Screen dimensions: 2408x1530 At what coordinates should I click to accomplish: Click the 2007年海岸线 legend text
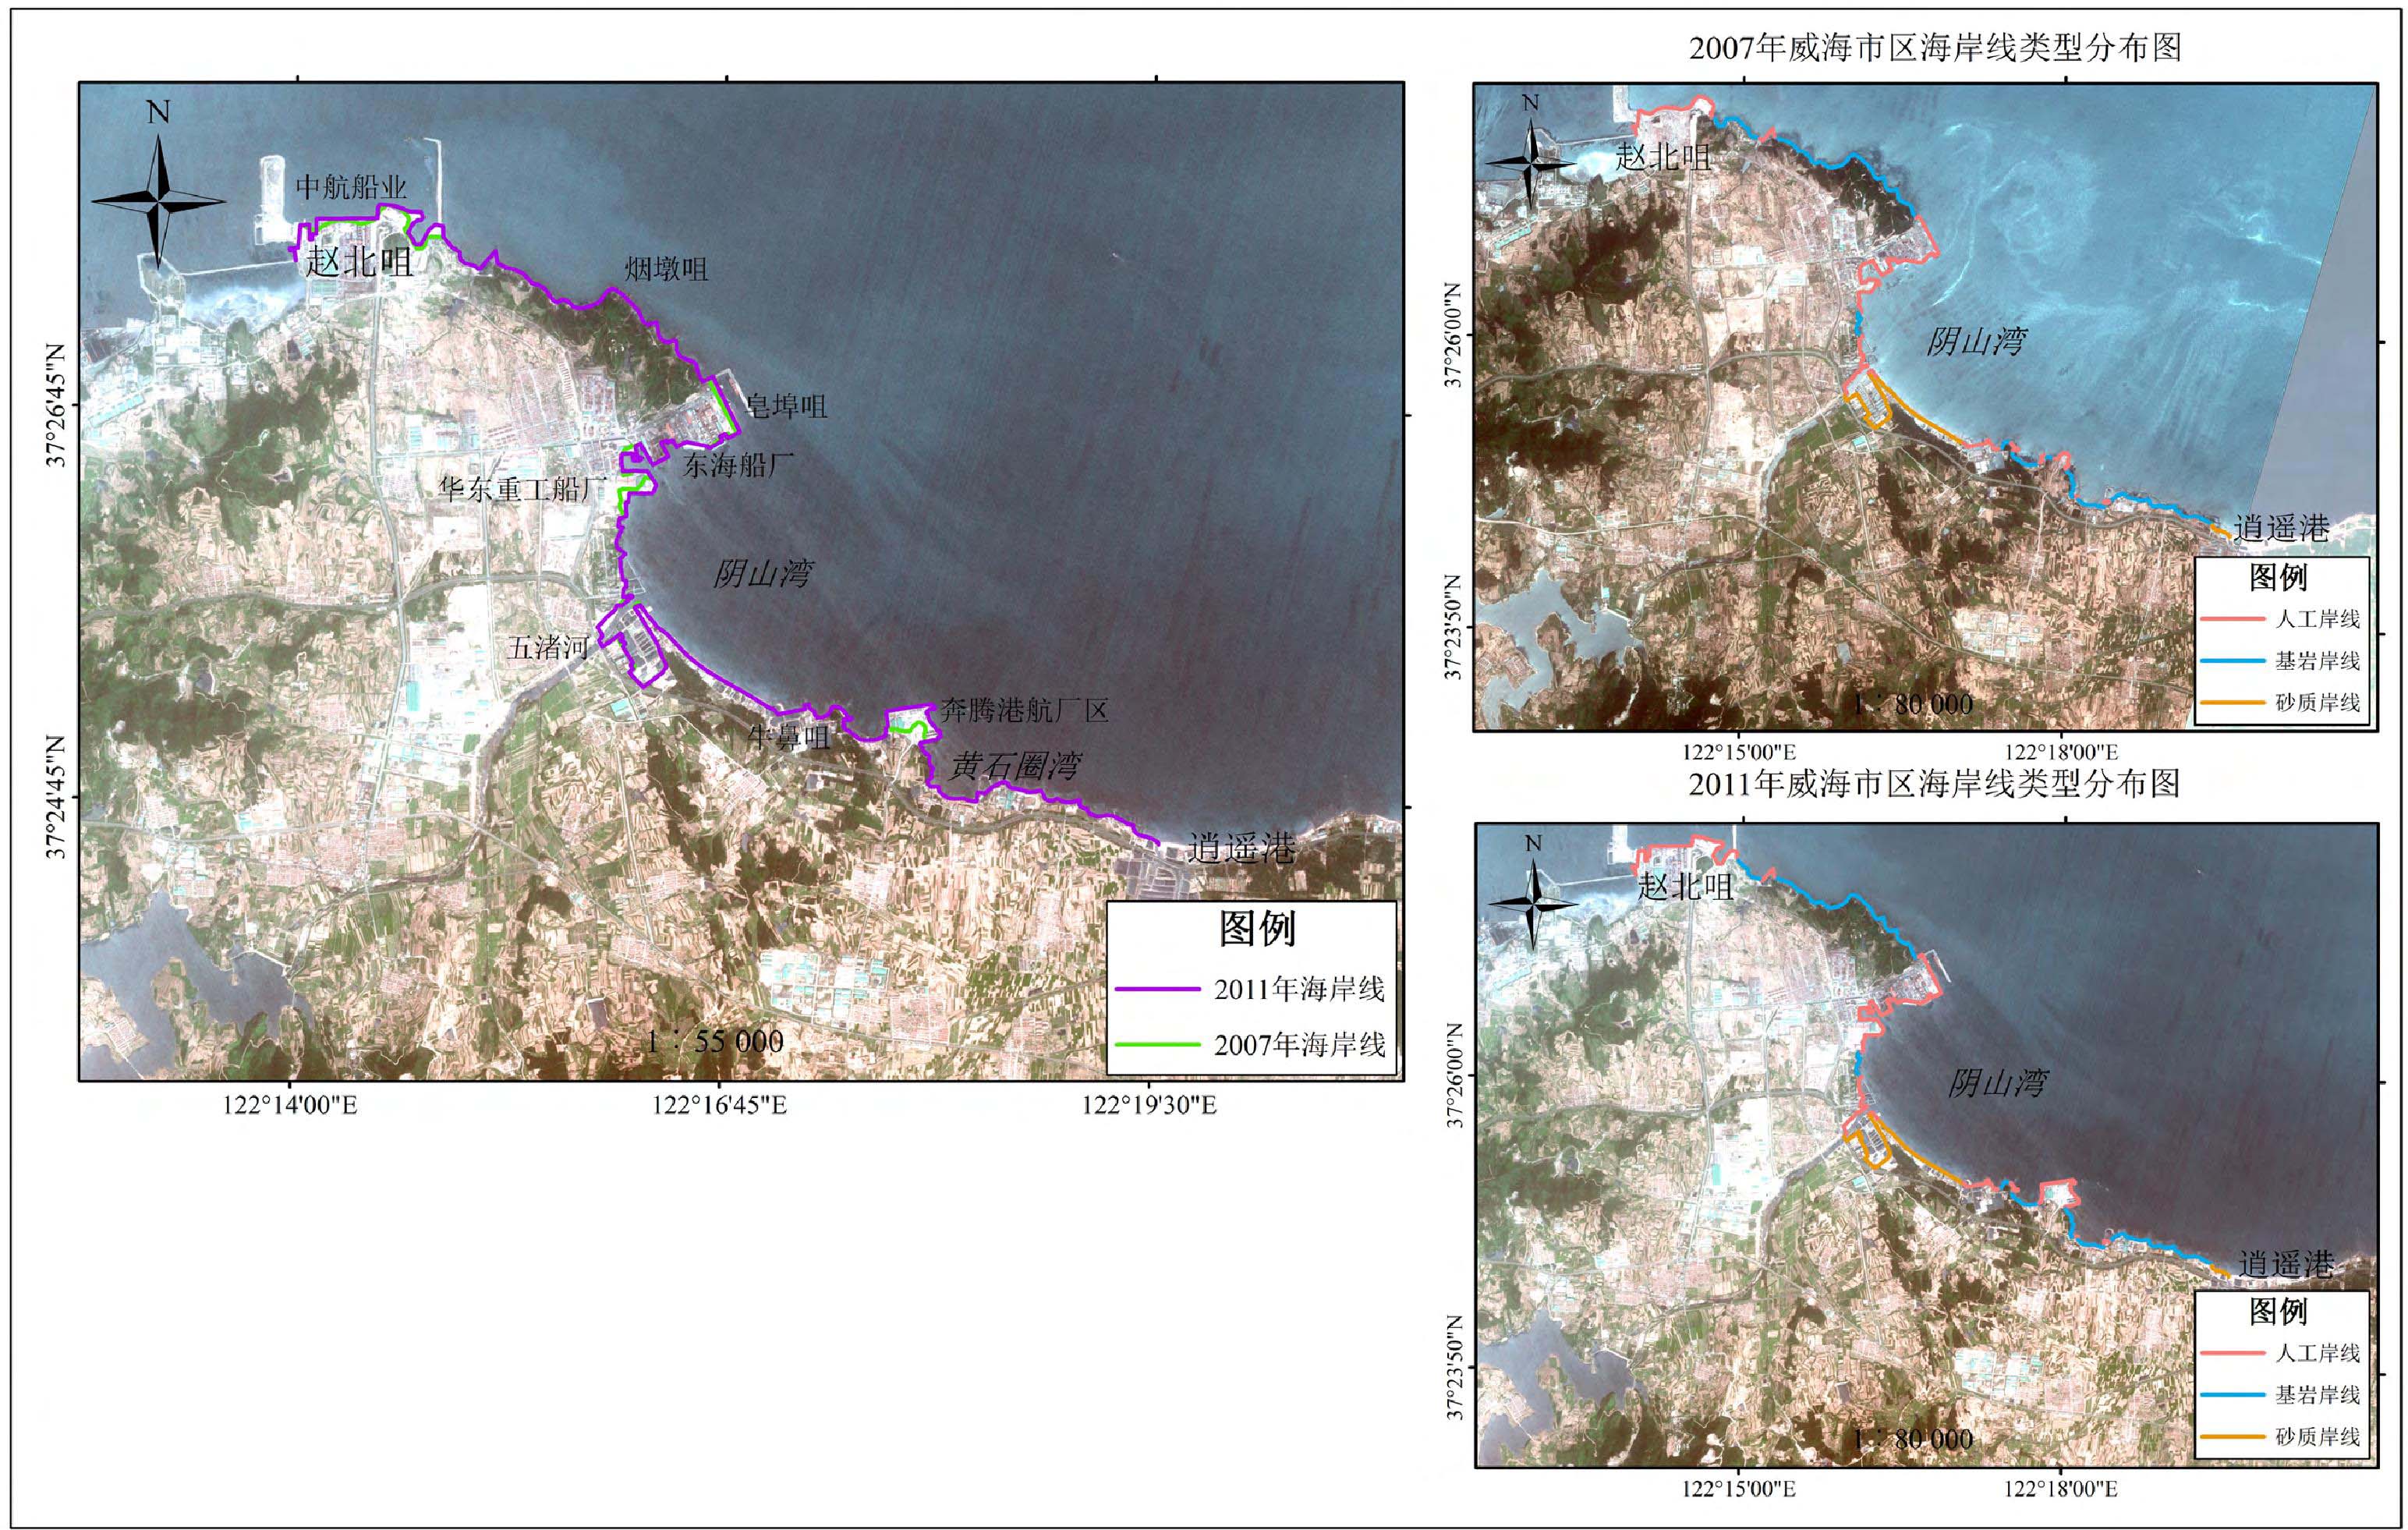(1300, 1044)
